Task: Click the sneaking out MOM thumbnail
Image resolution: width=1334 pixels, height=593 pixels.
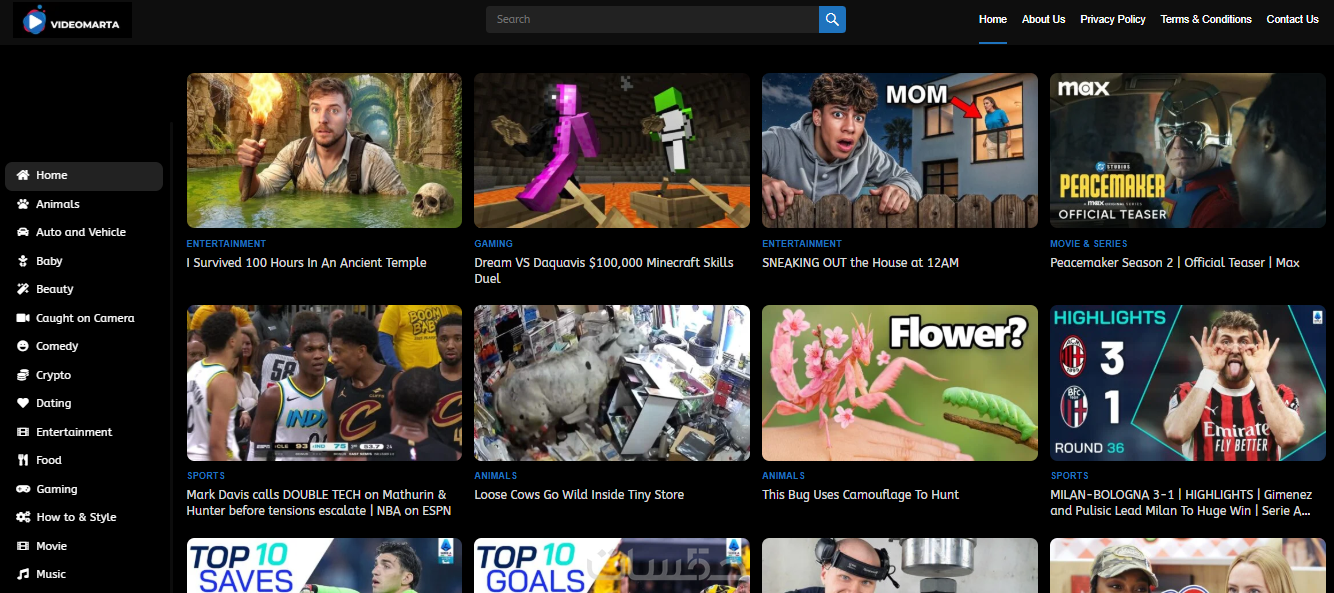Action: [x=900, y=150]
